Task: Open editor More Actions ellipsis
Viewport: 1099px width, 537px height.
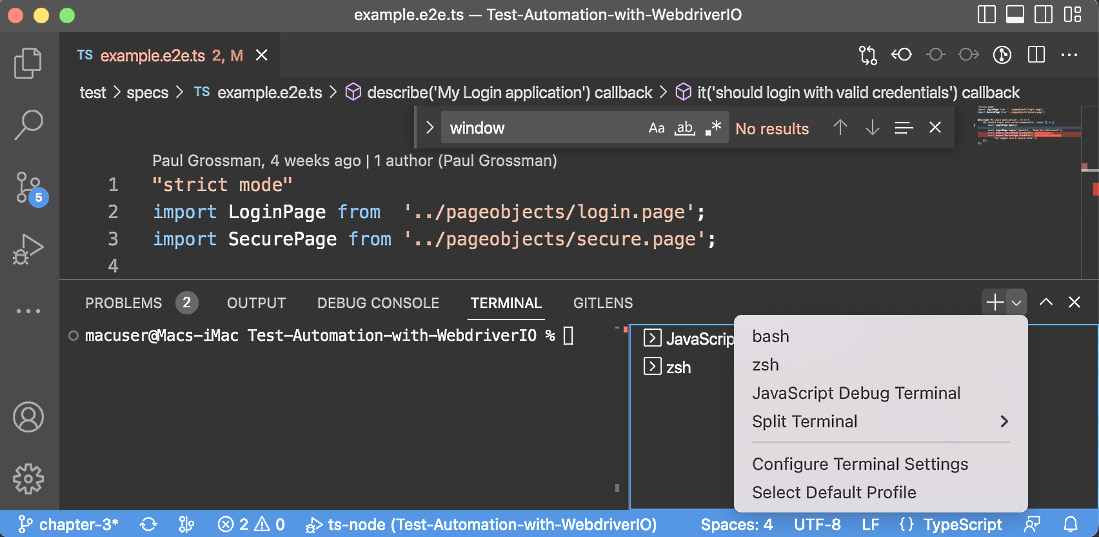Action: click(x=1069, y=55)
